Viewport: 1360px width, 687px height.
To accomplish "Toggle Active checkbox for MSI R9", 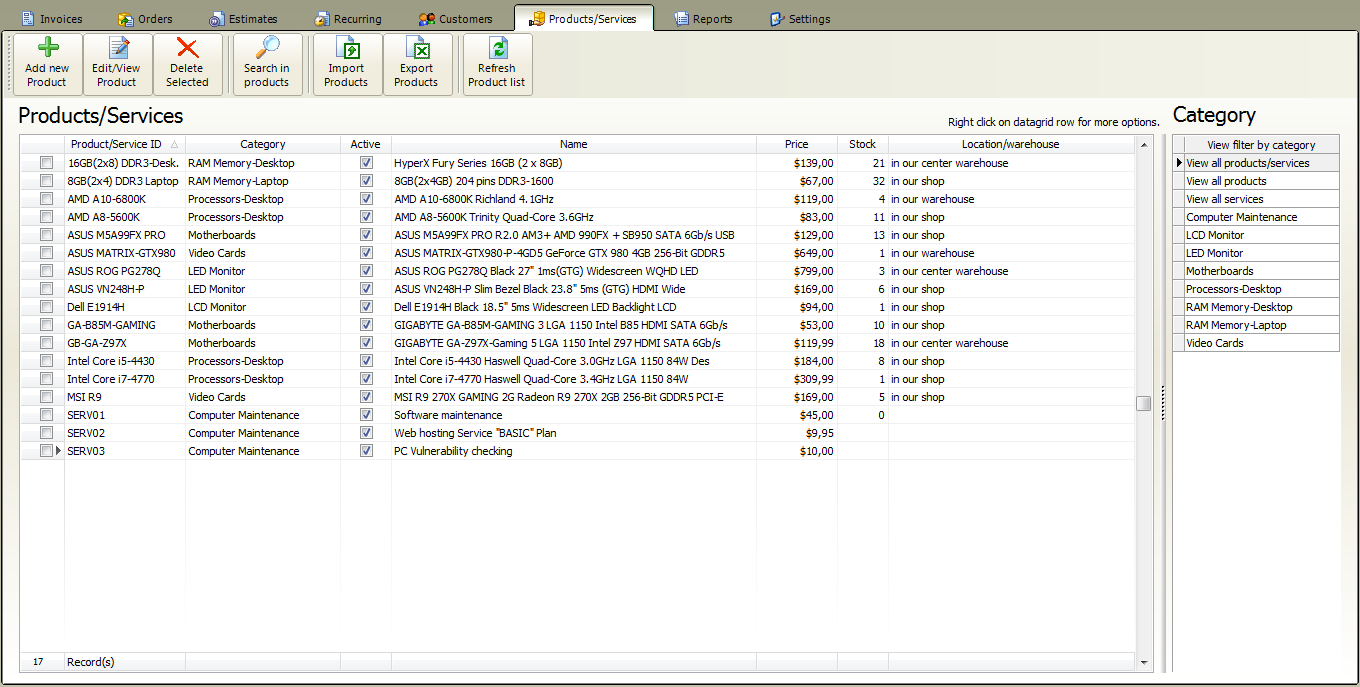I will [x=366, y=397].
